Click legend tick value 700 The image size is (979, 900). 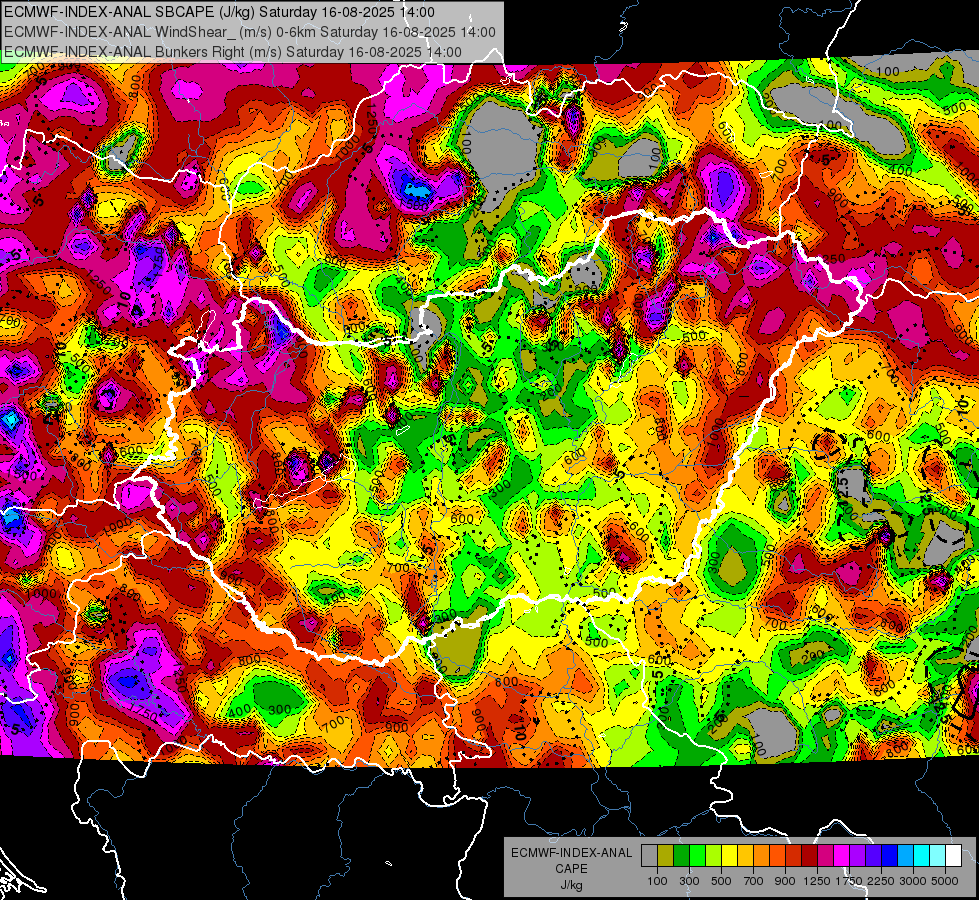(753, 881)
